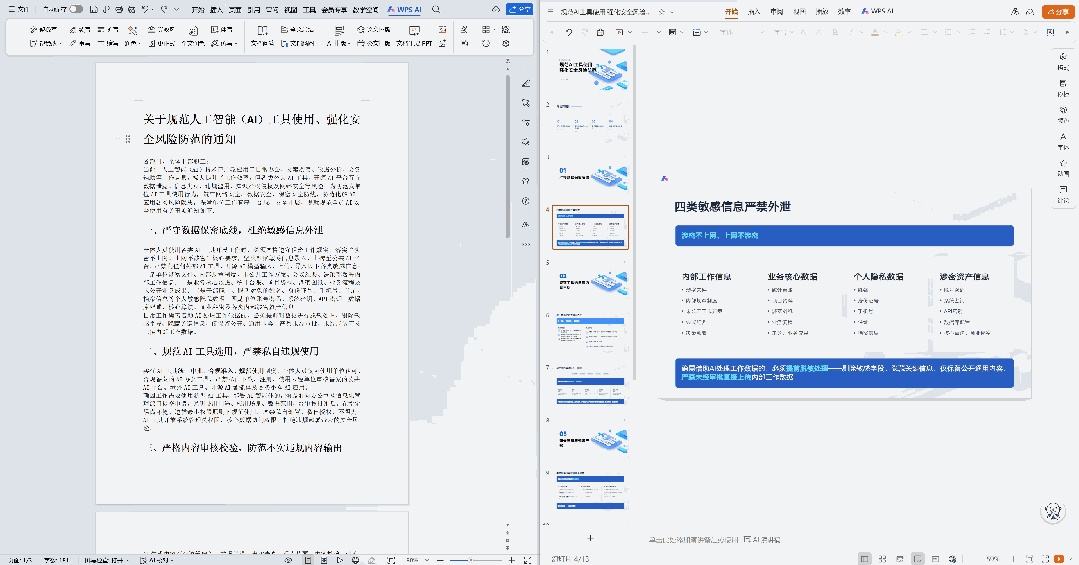The width and height of the screenshot is (1079, 565).
Task: Click the Writer zoom slider in status bar
Action: pyautogui.click(x=475, y=560)
